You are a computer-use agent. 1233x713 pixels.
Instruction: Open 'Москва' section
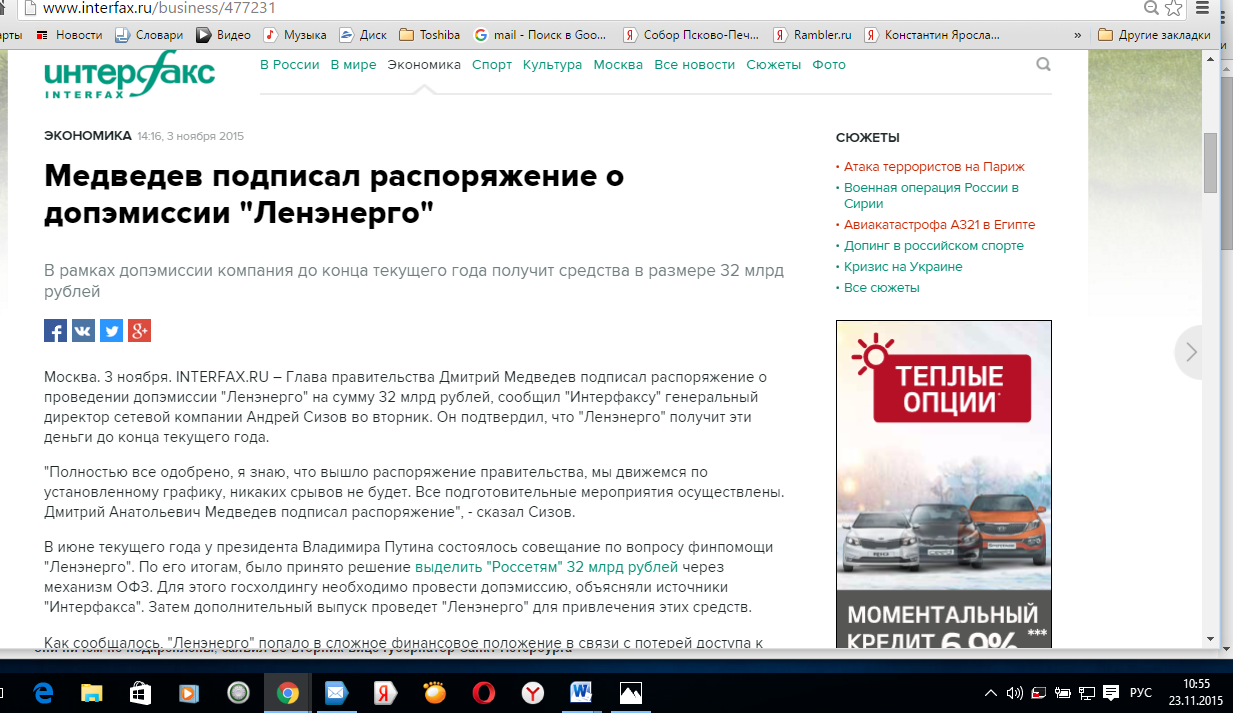[618, 65]
